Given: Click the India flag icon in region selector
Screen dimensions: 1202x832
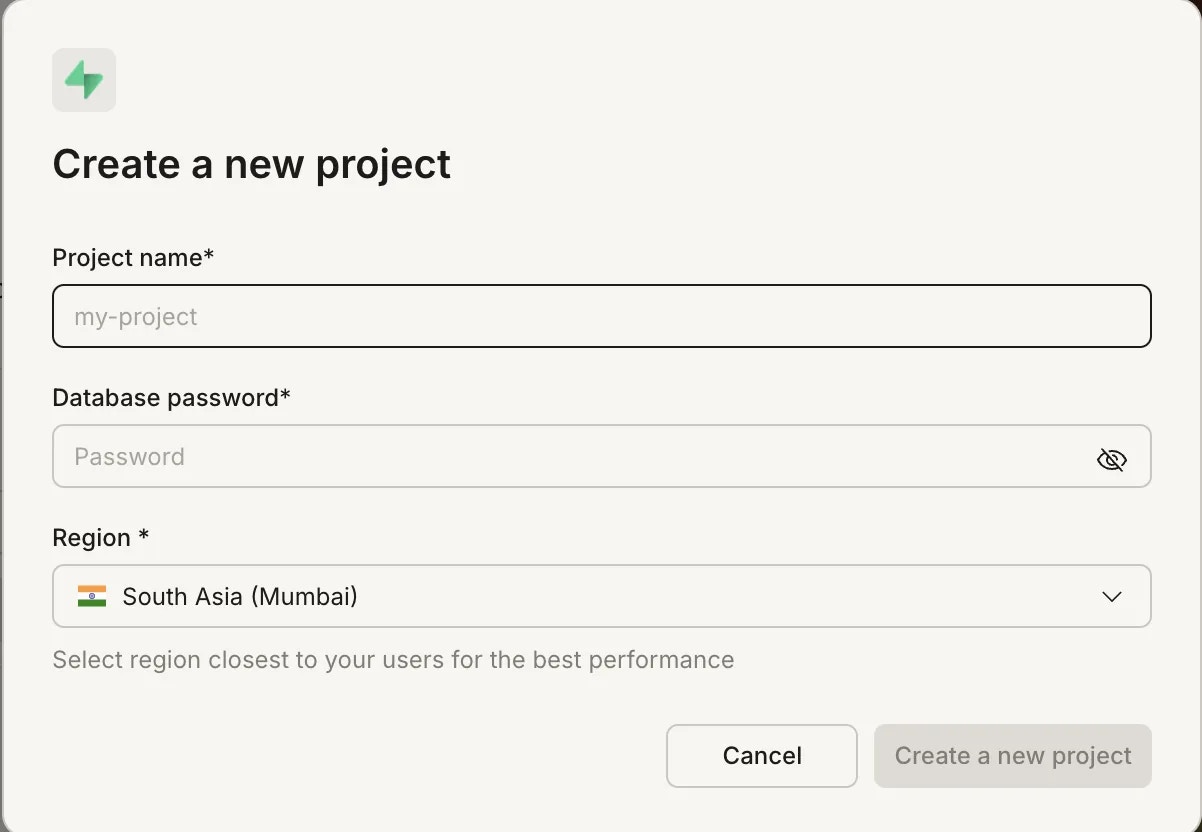Looking at the screenshot, I should coord(94,596).
